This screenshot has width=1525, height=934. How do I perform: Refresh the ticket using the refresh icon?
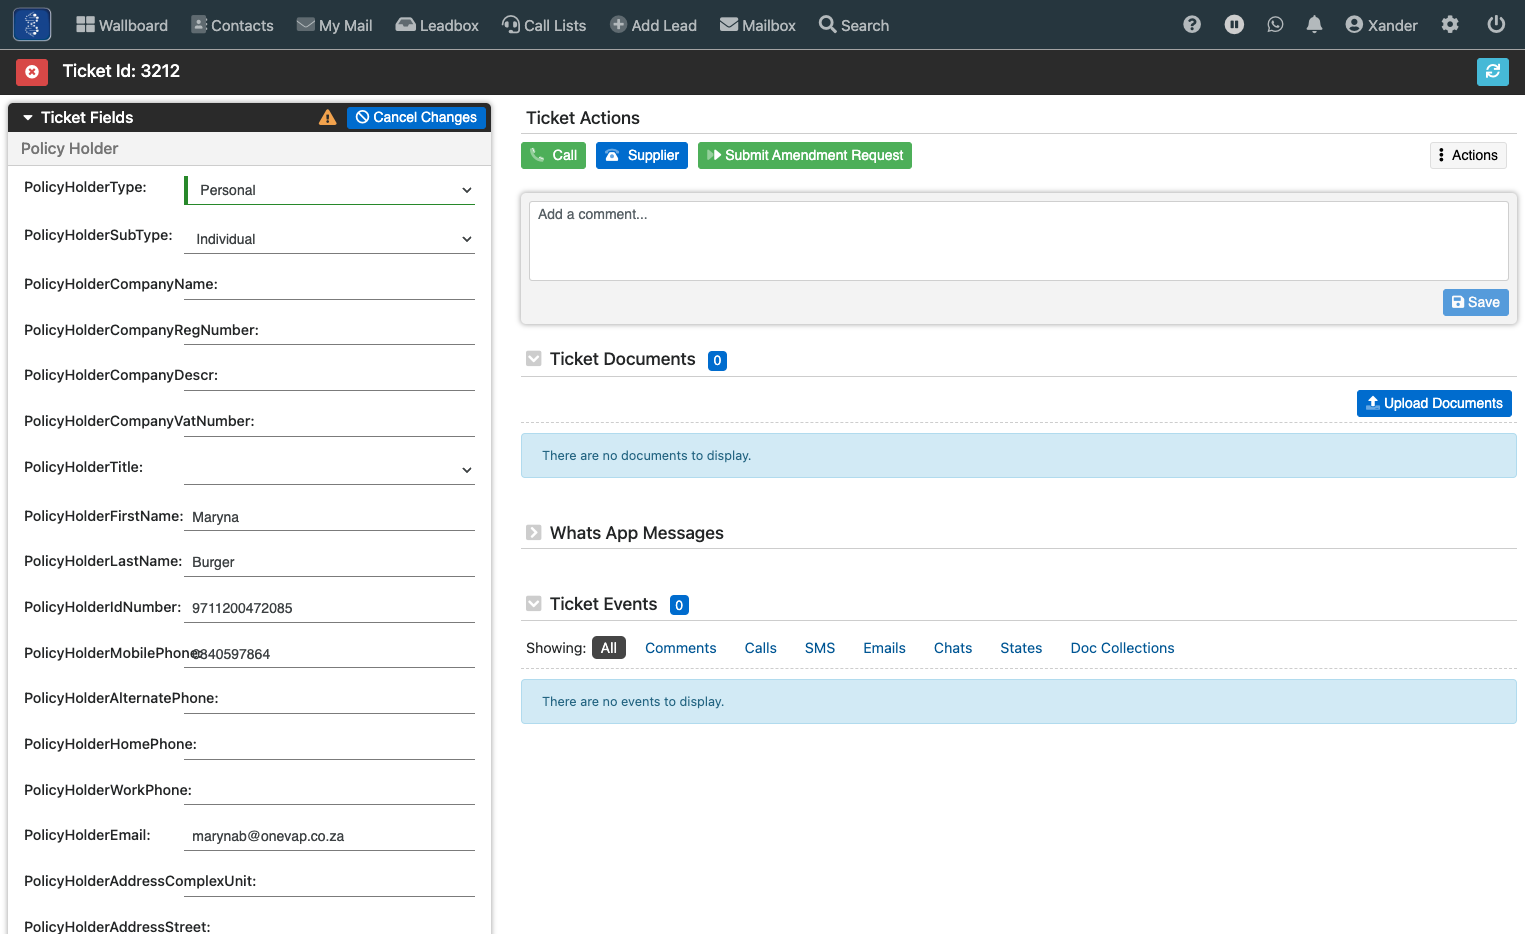pos(1493,71)
